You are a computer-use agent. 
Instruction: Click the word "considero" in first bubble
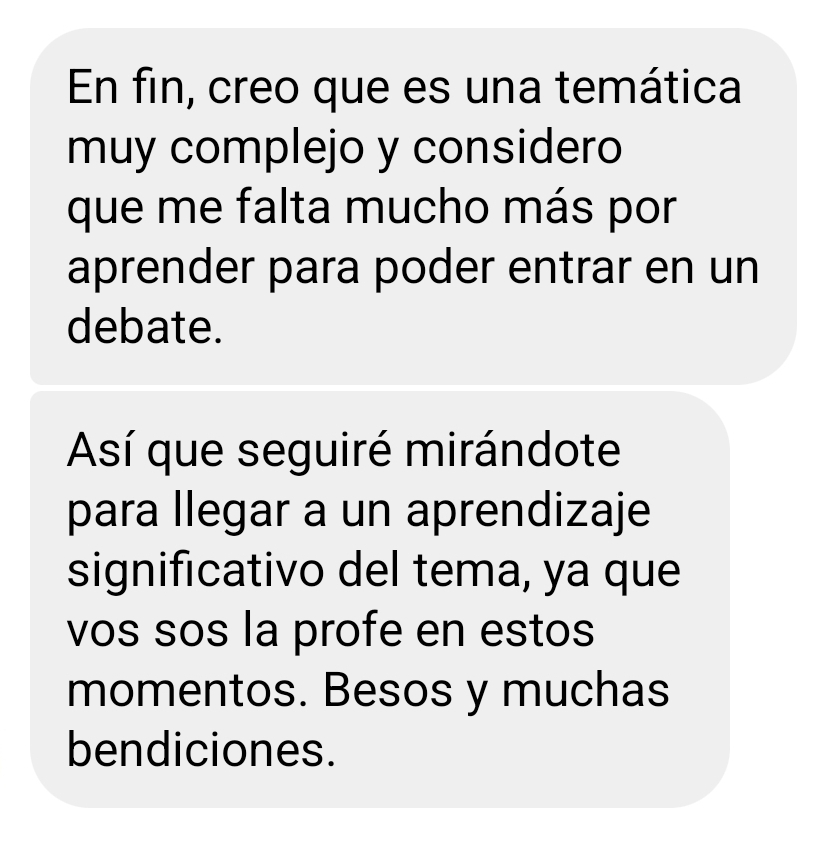pyautogui.click(x=517, y=148)
